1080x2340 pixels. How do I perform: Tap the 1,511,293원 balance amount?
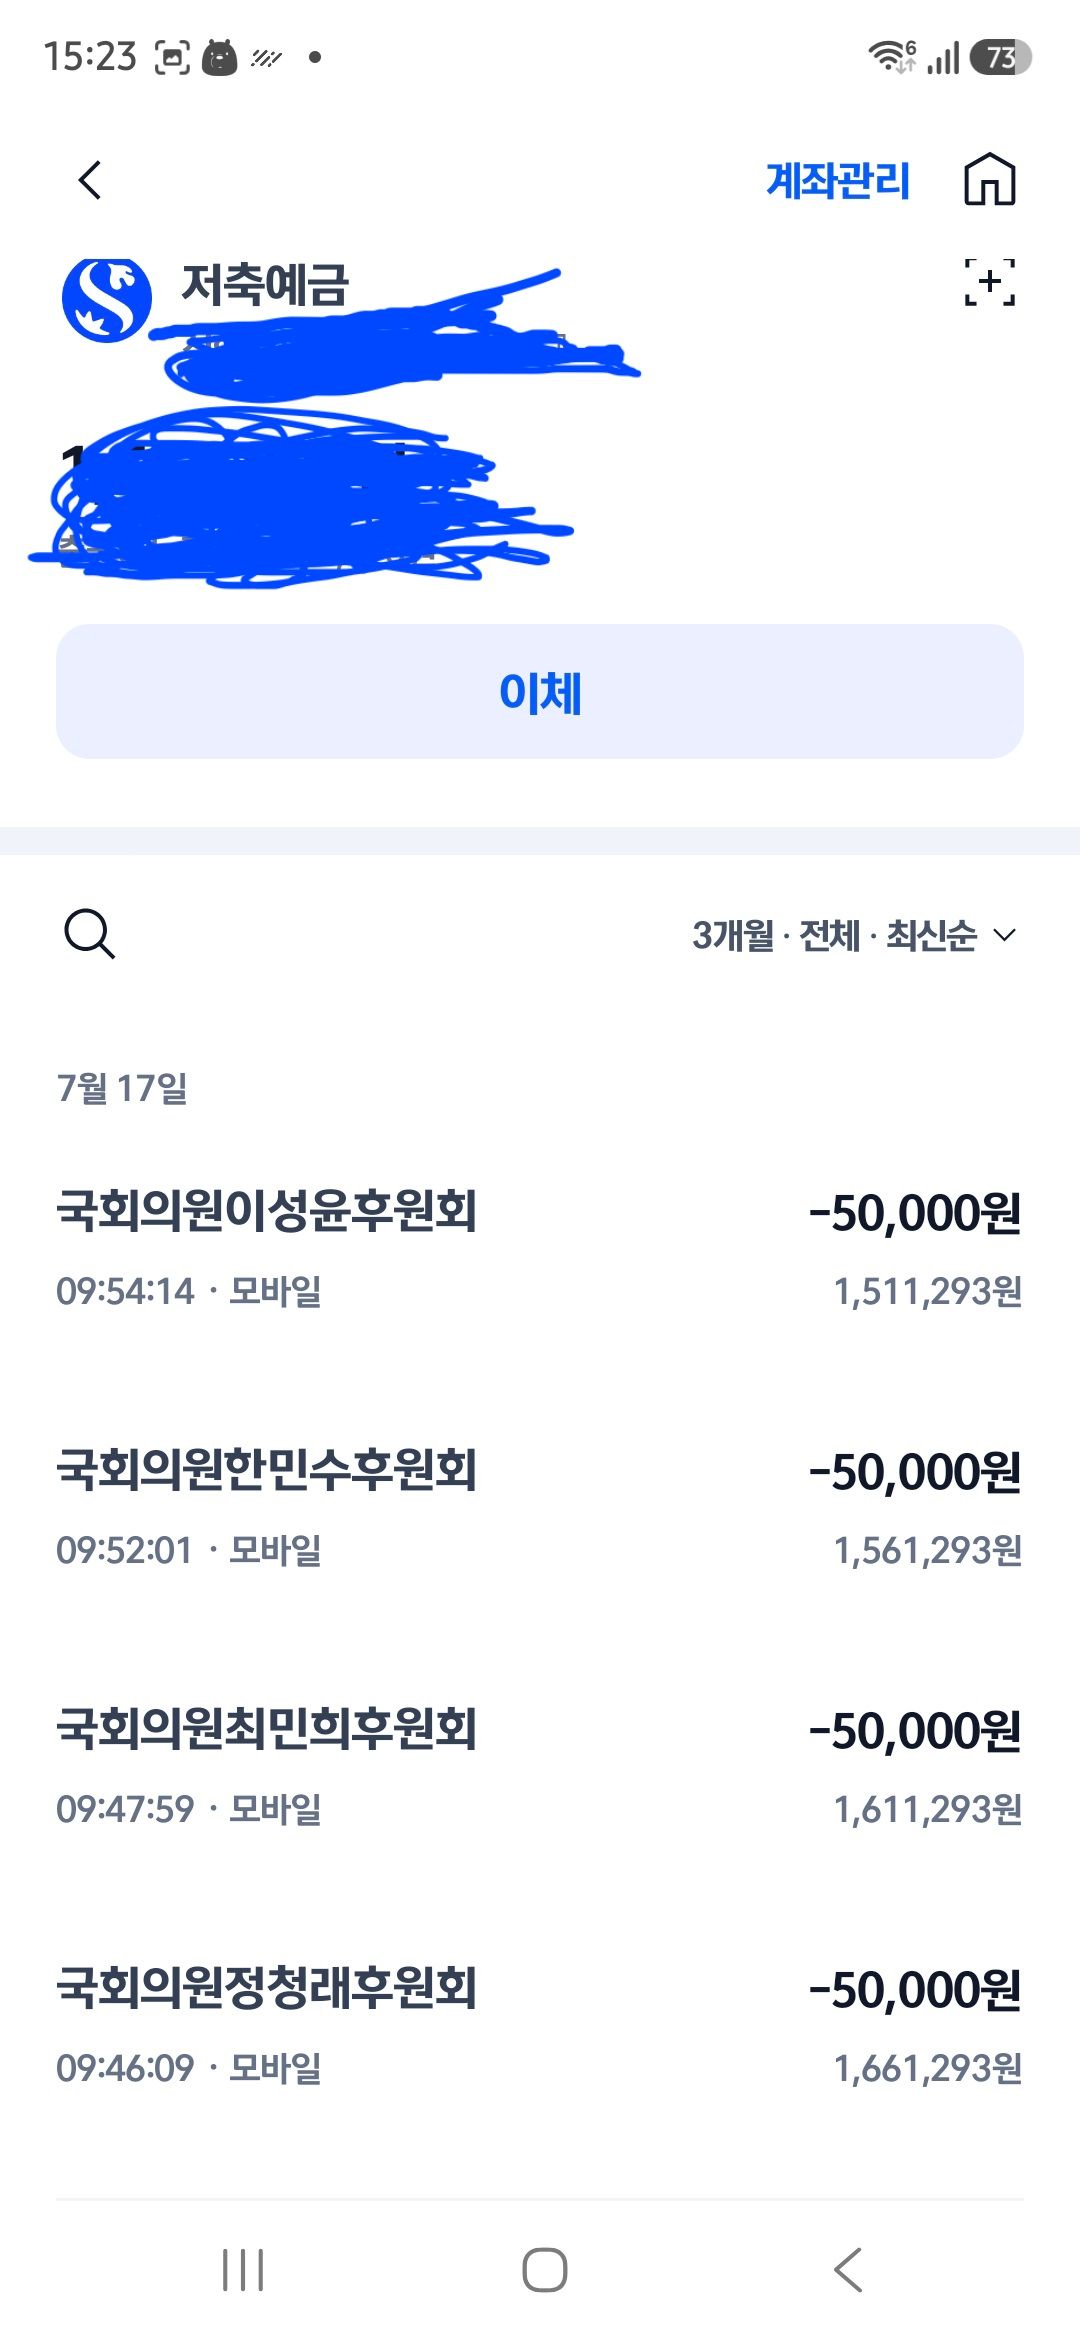click(928, 1292)
